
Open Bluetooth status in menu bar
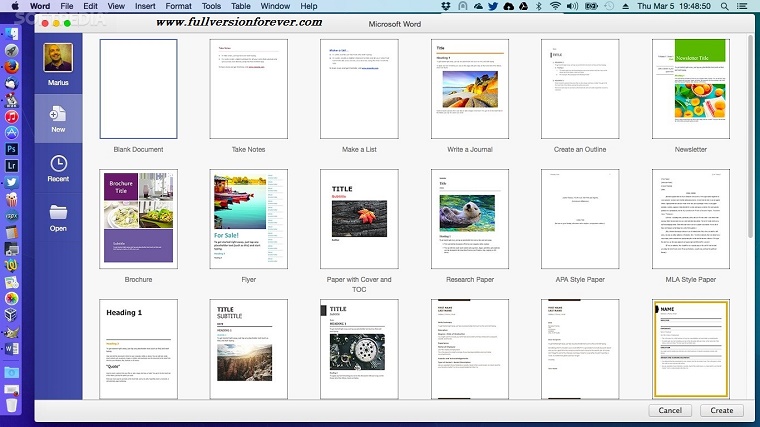[x=538, y=6]
